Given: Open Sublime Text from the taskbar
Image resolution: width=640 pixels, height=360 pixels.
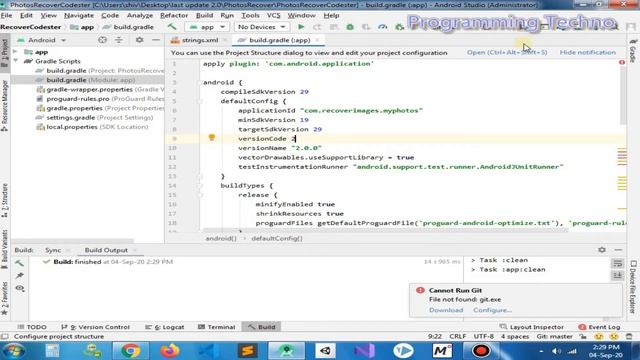Looking at the screenshot, I should (x=247, y=351).
